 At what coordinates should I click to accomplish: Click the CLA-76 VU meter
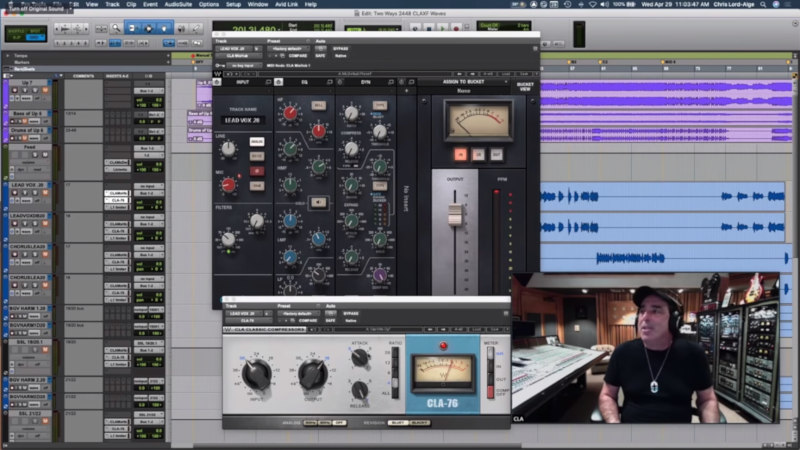pos(443,372)
